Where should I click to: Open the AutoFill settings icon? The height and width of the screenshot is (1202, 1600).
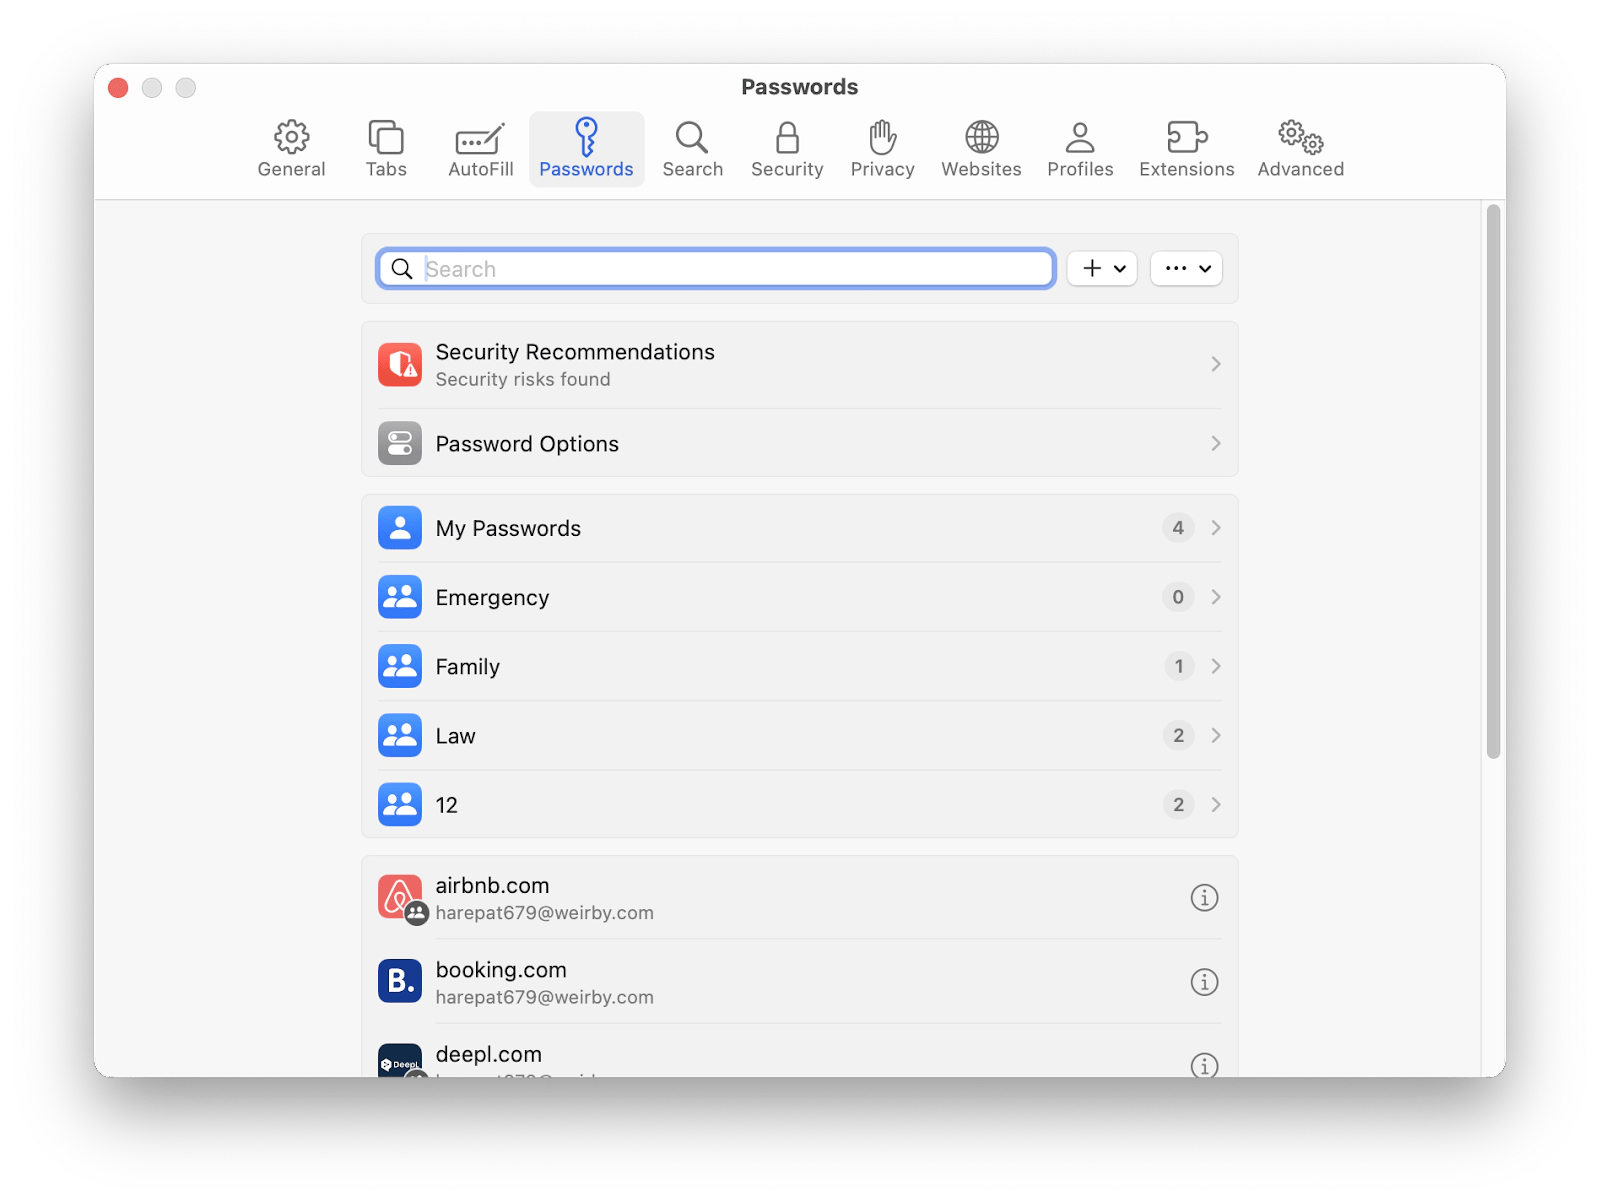point(480,138)
